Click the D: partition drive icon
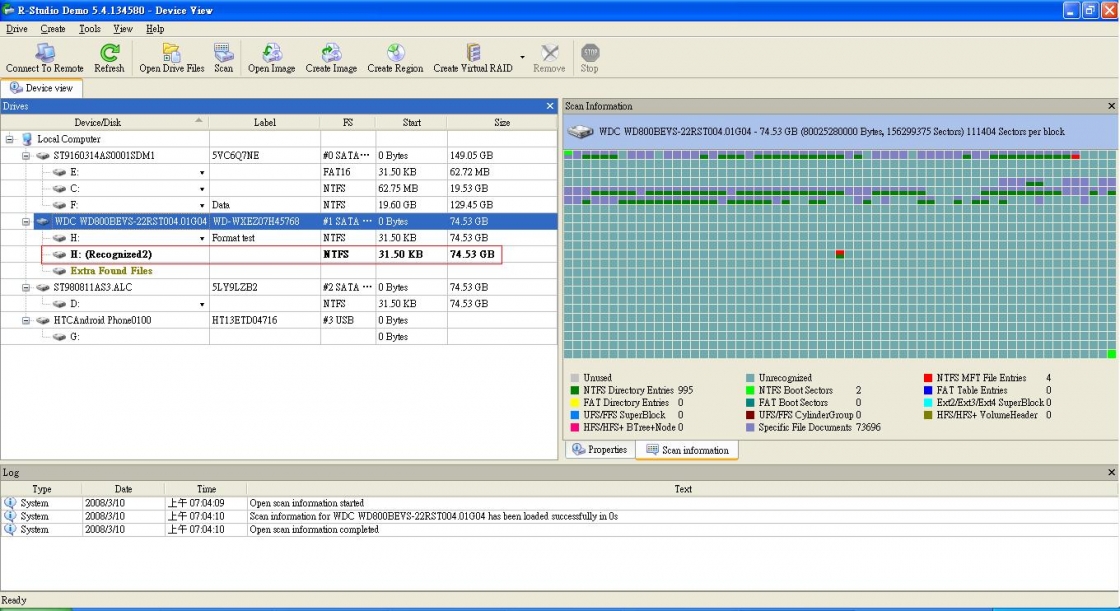Screen dimensions: 1120x611 tap(59, 304)
